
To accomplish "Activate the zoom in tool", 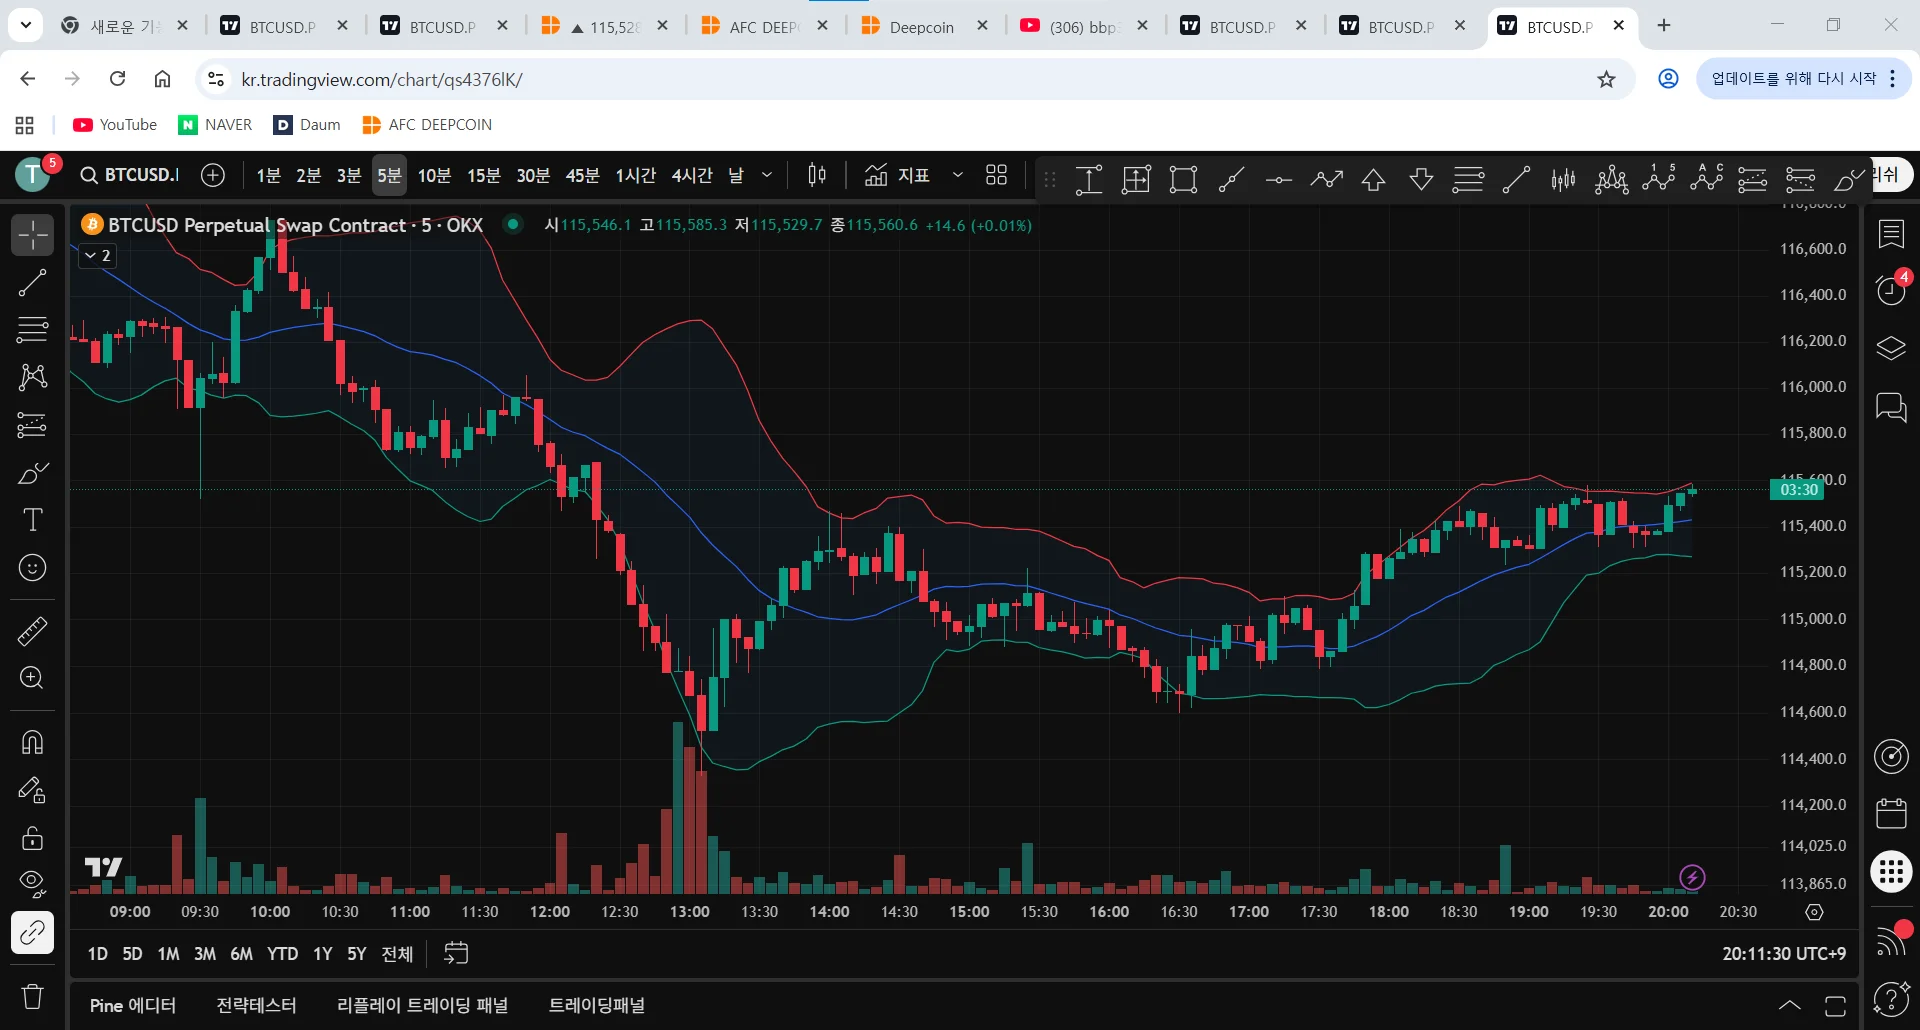I will 33,678.
